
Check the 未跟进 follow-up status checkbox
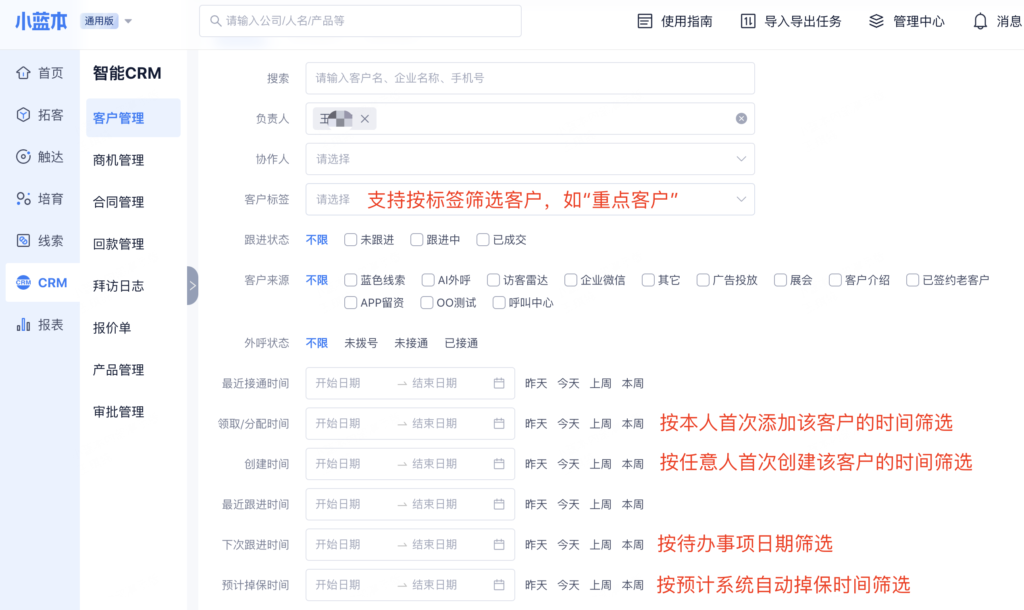(351, 240)
